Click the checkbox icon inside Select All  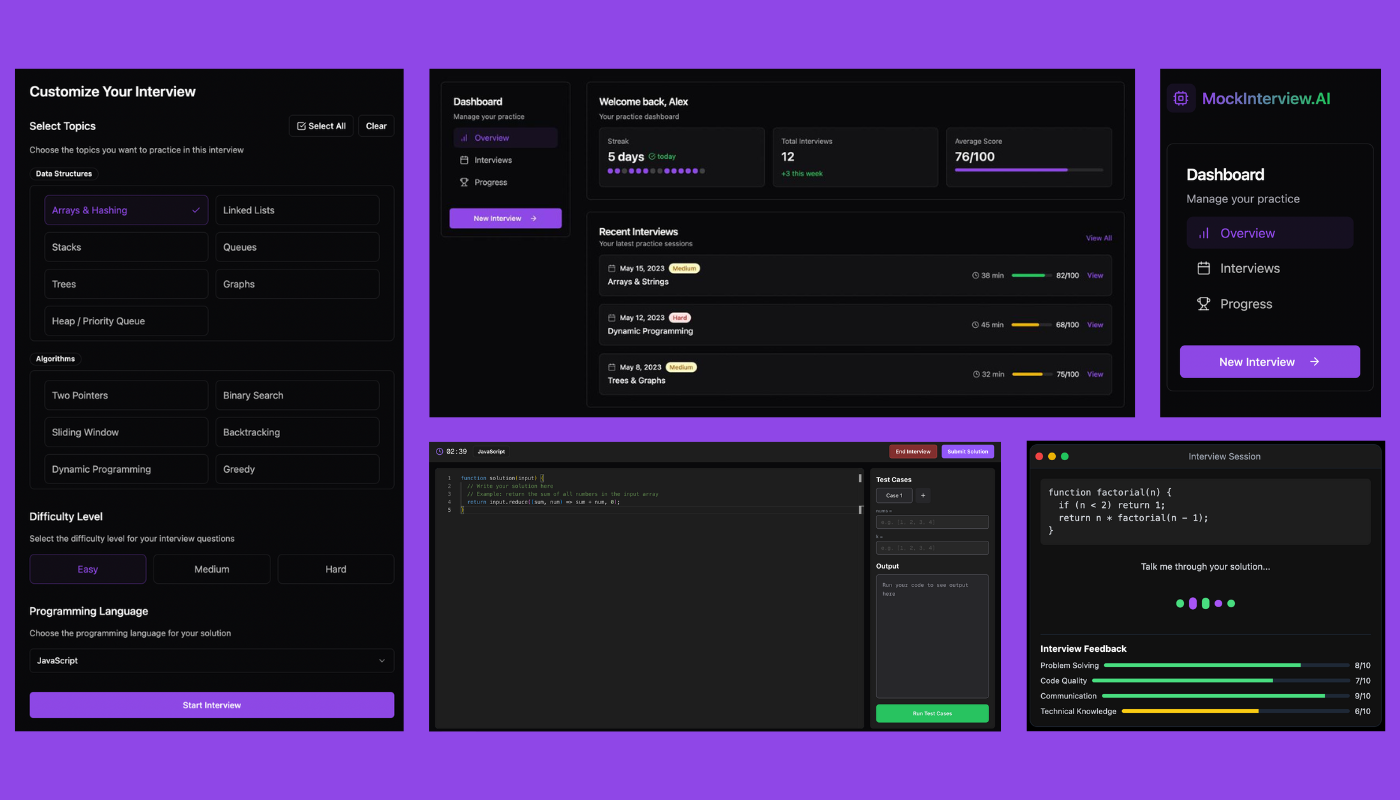click(301, 126)
